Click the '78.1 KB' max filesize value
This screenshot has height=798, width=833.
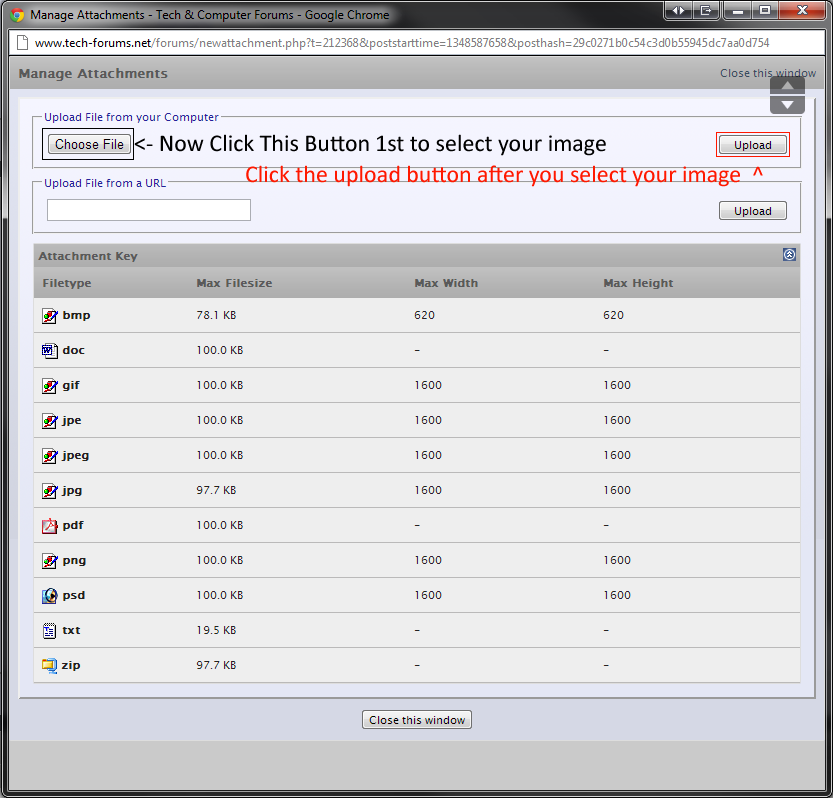216,315
